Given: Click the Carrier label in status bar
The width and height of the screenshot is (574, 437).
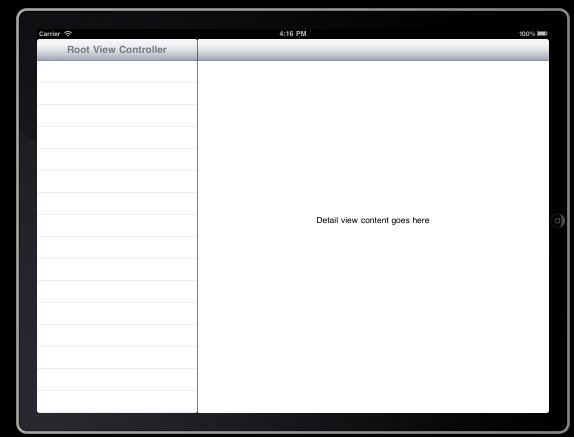Looking at the screenshot, I should (x=49, y=34).
